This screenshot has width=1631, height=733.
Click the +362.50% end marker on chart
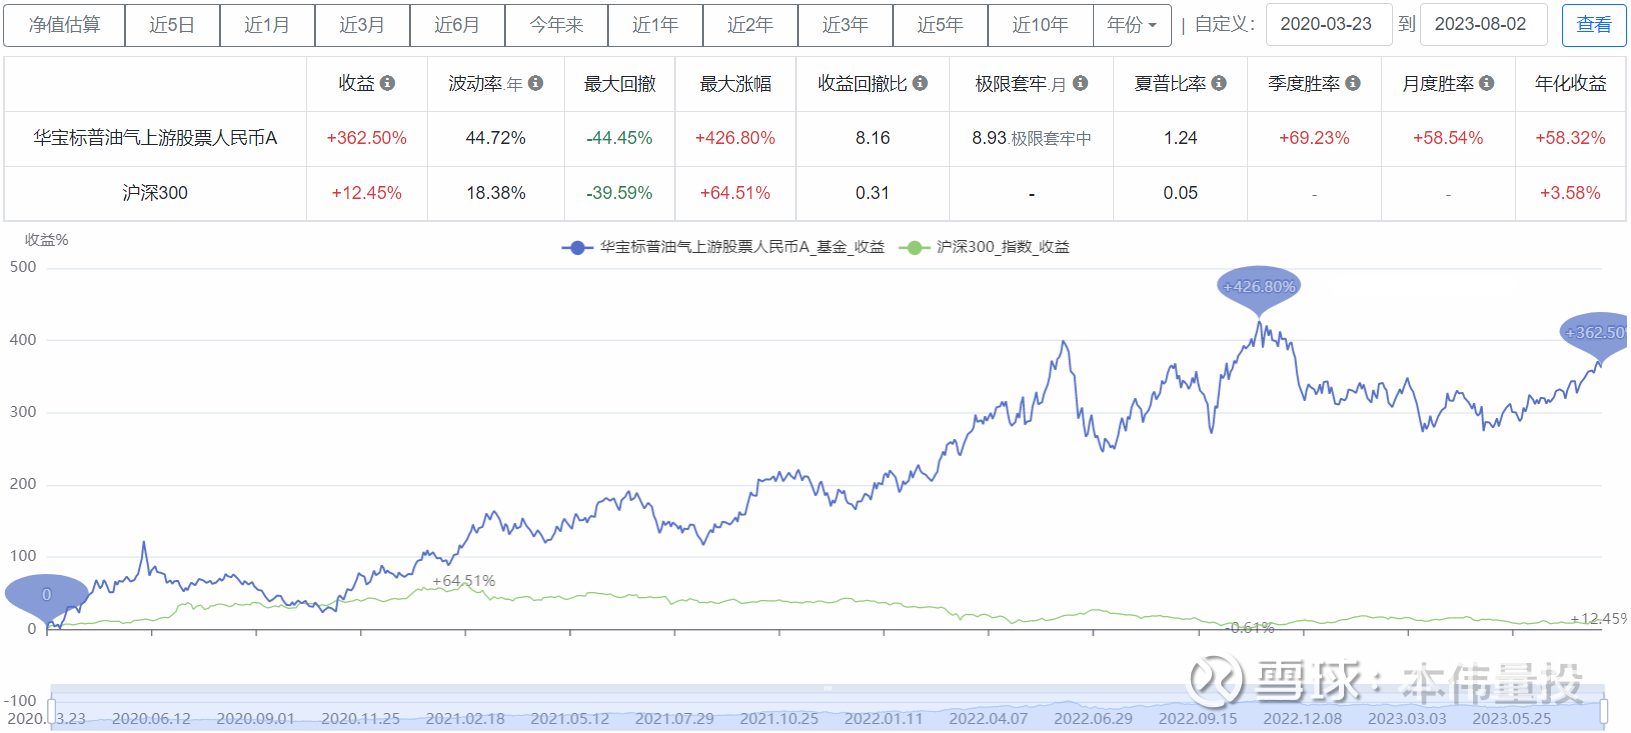1596,333
